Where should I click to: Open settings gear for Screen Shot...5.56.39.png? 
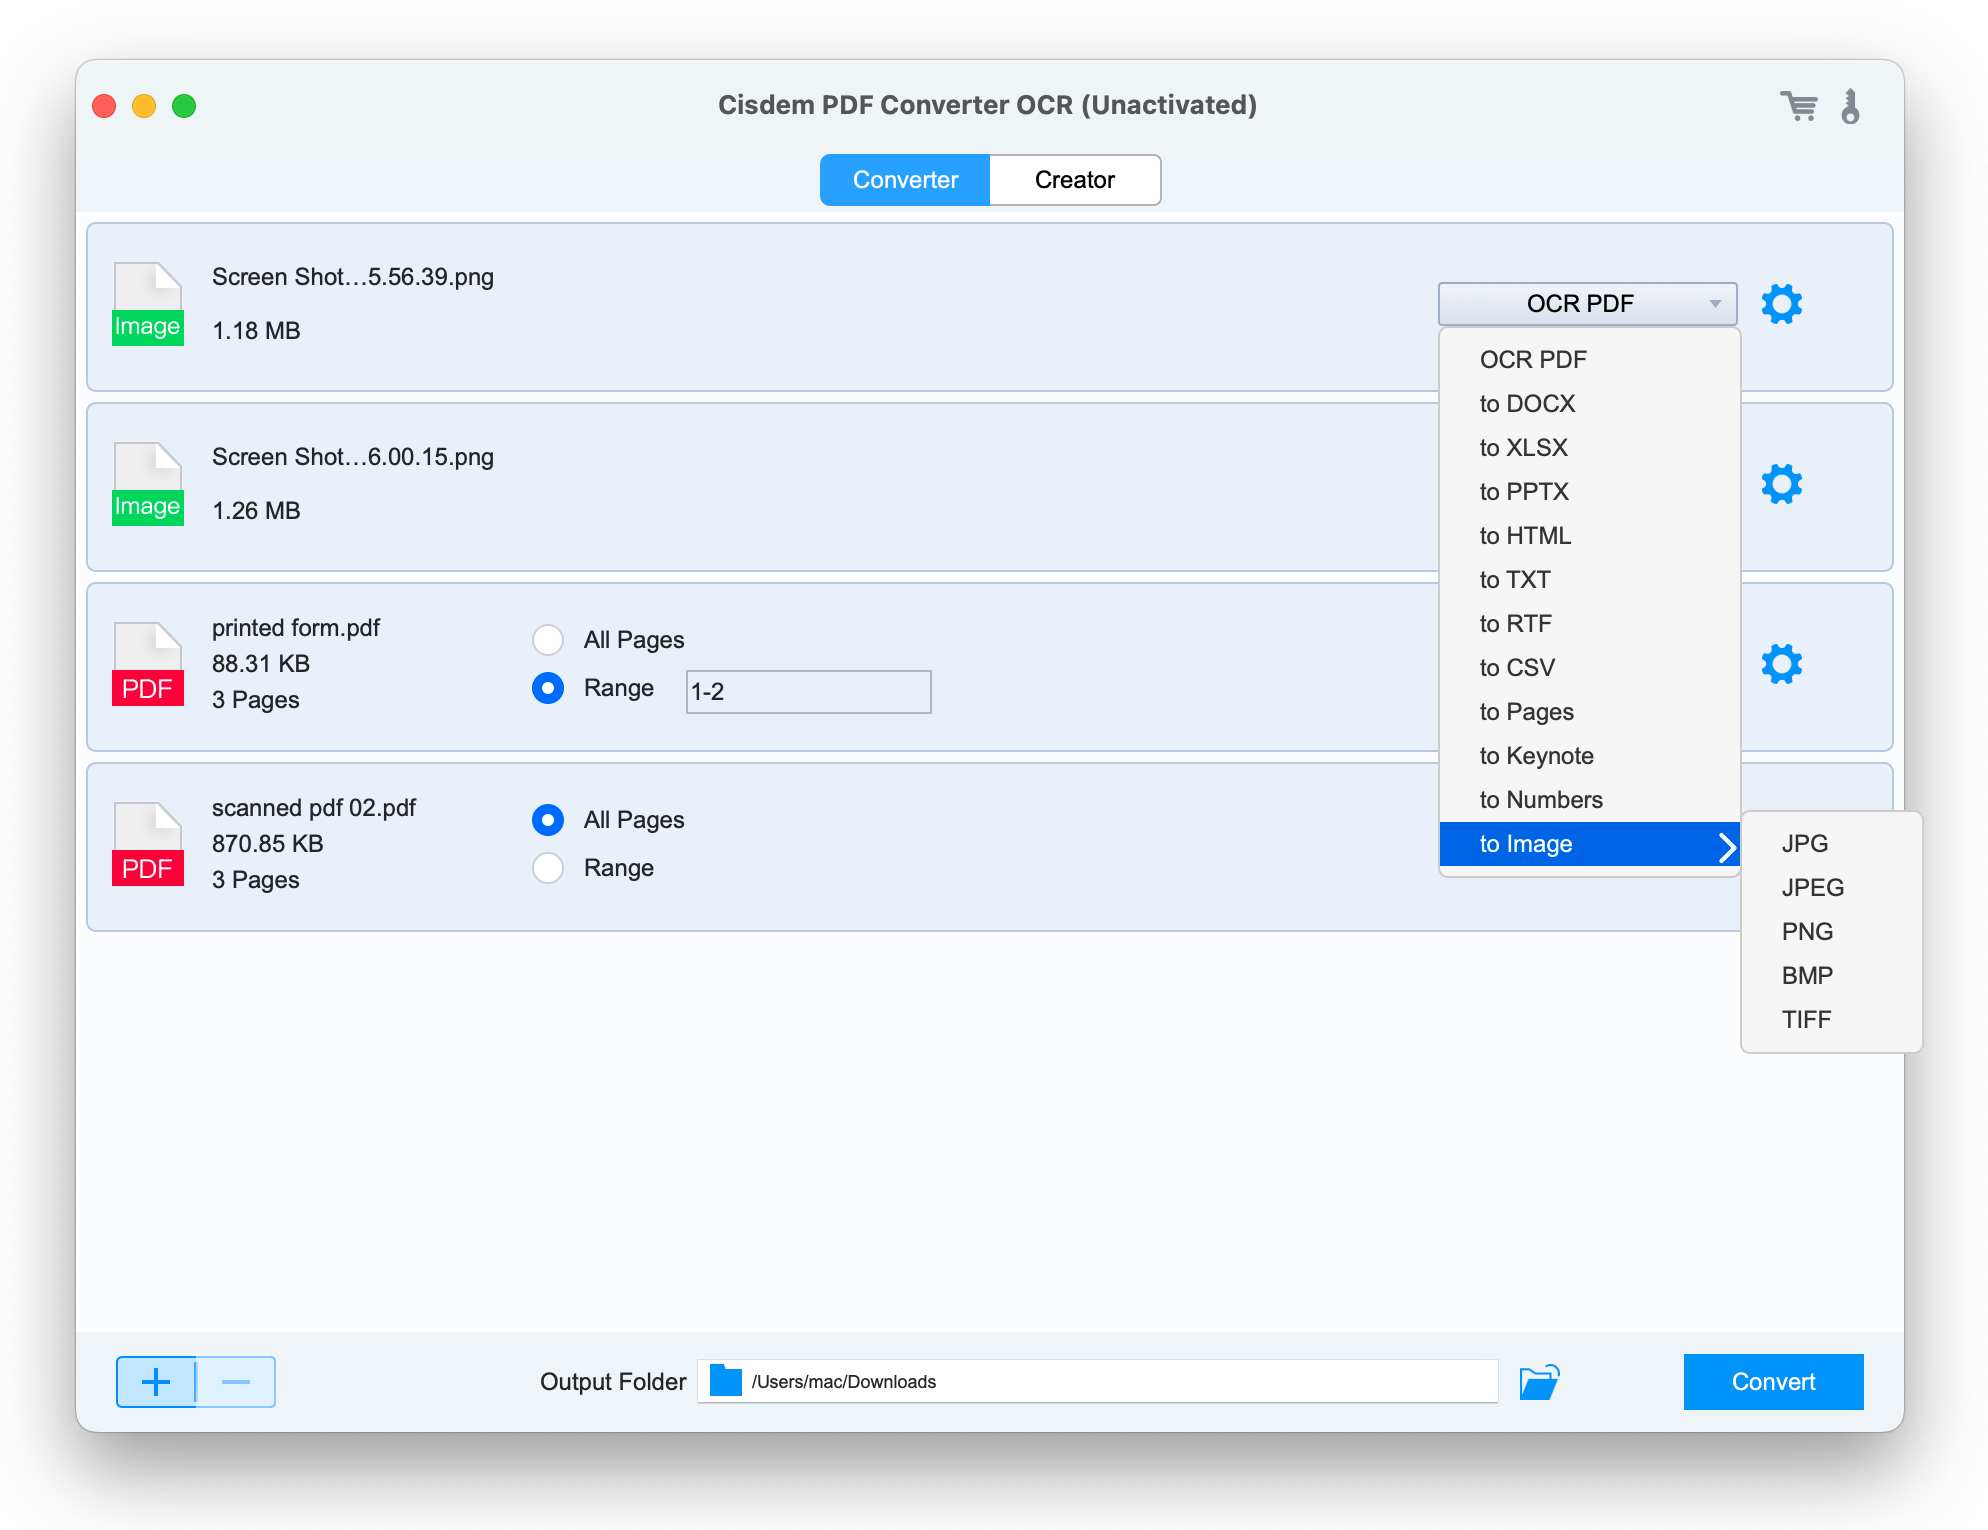[x=1783, y=305]
